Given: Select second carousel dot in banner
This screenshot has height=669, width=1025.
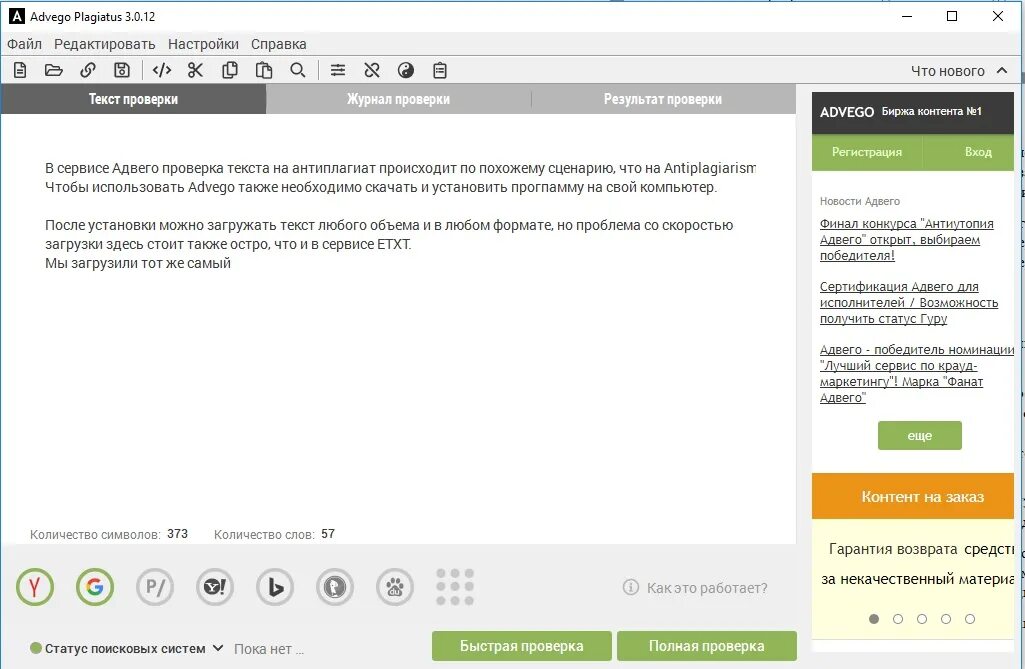Looking at the screenshot, I should (898, 619).
